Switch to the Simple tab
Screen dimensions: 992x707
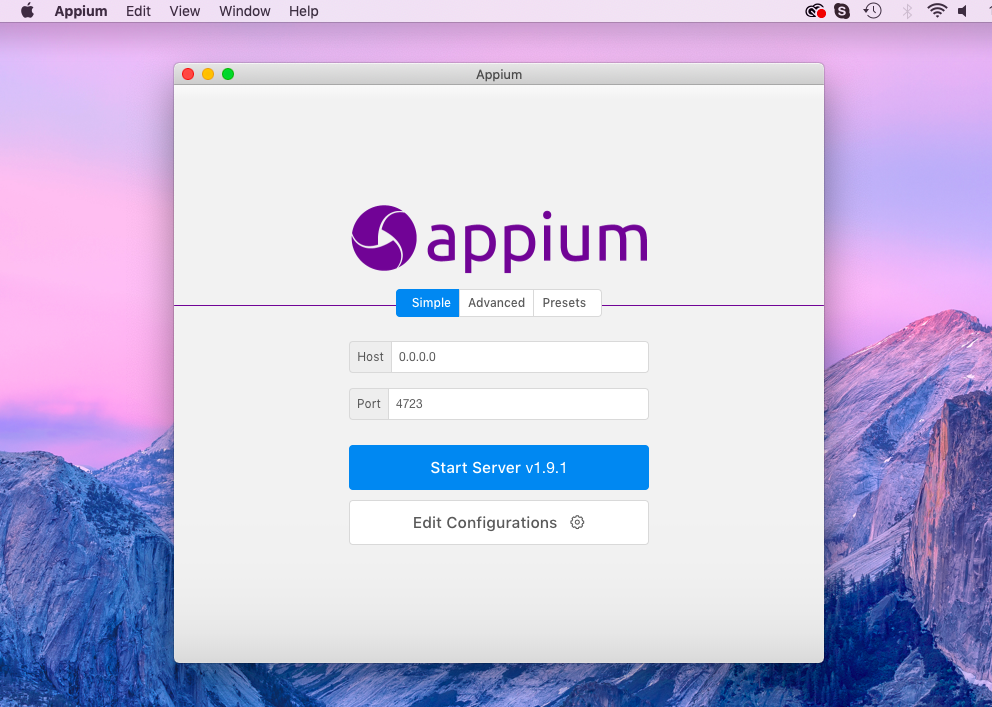tap(428, 303)
